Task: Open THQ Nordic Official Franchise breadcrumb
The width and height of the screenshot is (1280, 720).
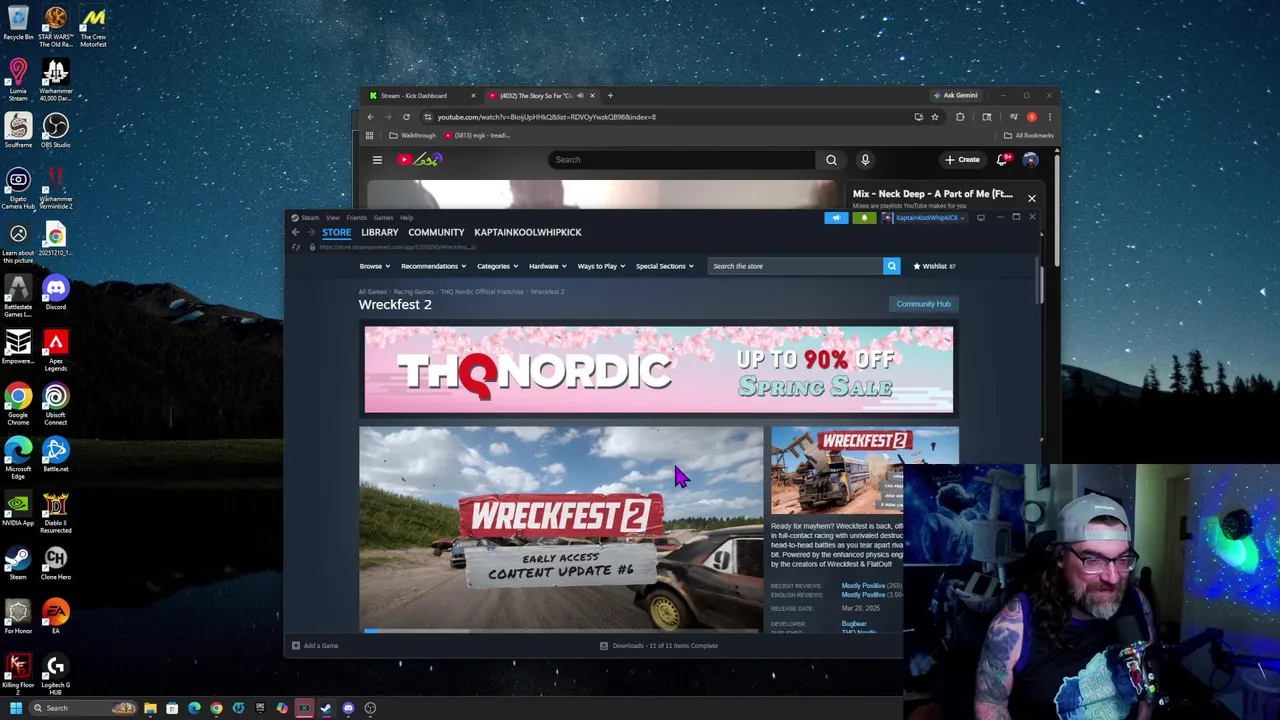Action: click(482, 292)
